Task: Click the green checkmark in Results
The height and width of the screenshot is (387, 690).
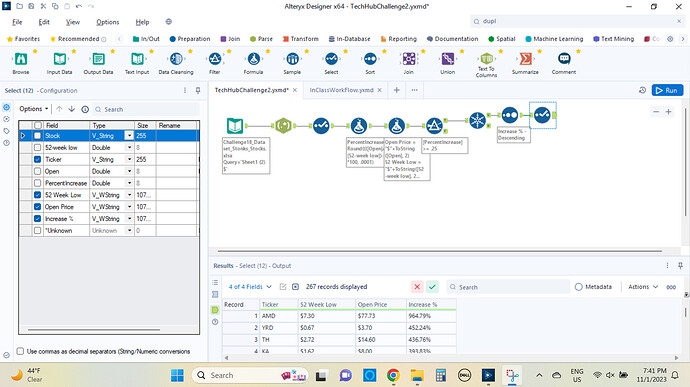Action: pos(433,287)
